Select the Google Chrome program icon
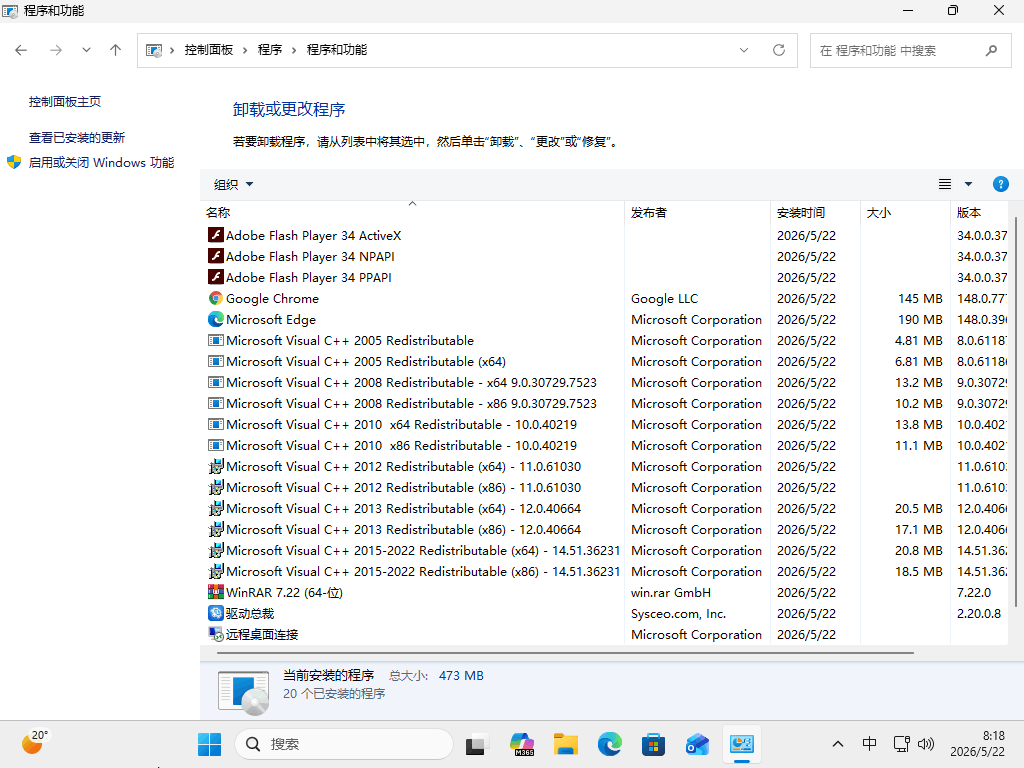Image resolution: width=1024 pixels, height=768 pixels. click(216, 298)
